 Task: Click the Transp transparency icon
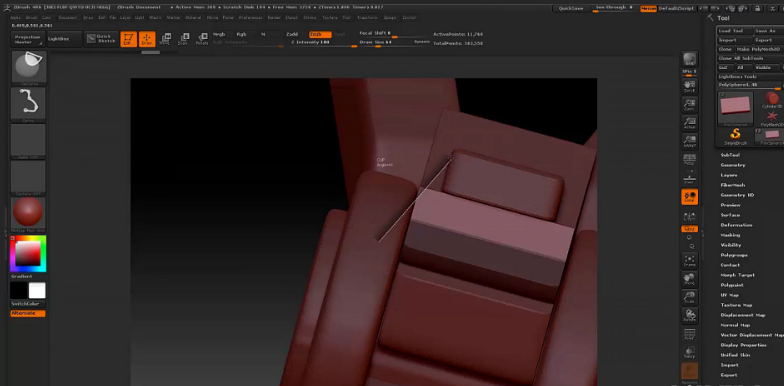690,352
